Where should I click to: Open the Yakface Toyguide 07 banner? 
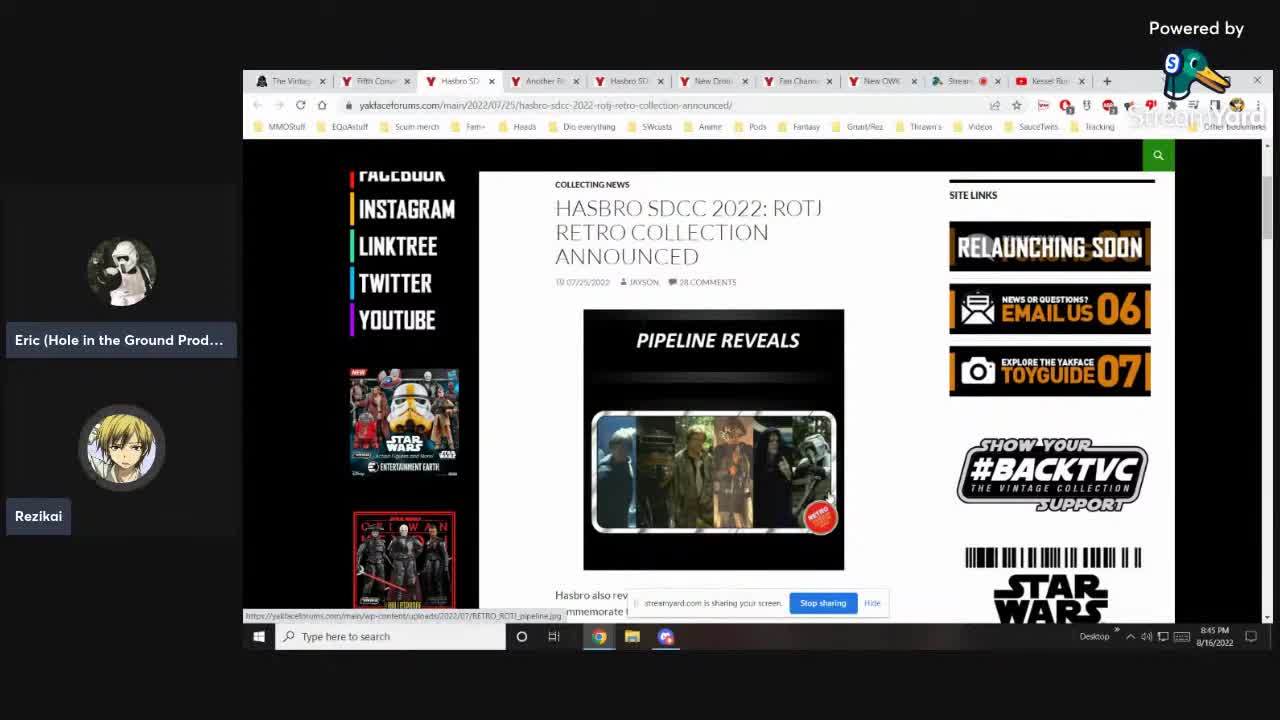[1050, 371]
